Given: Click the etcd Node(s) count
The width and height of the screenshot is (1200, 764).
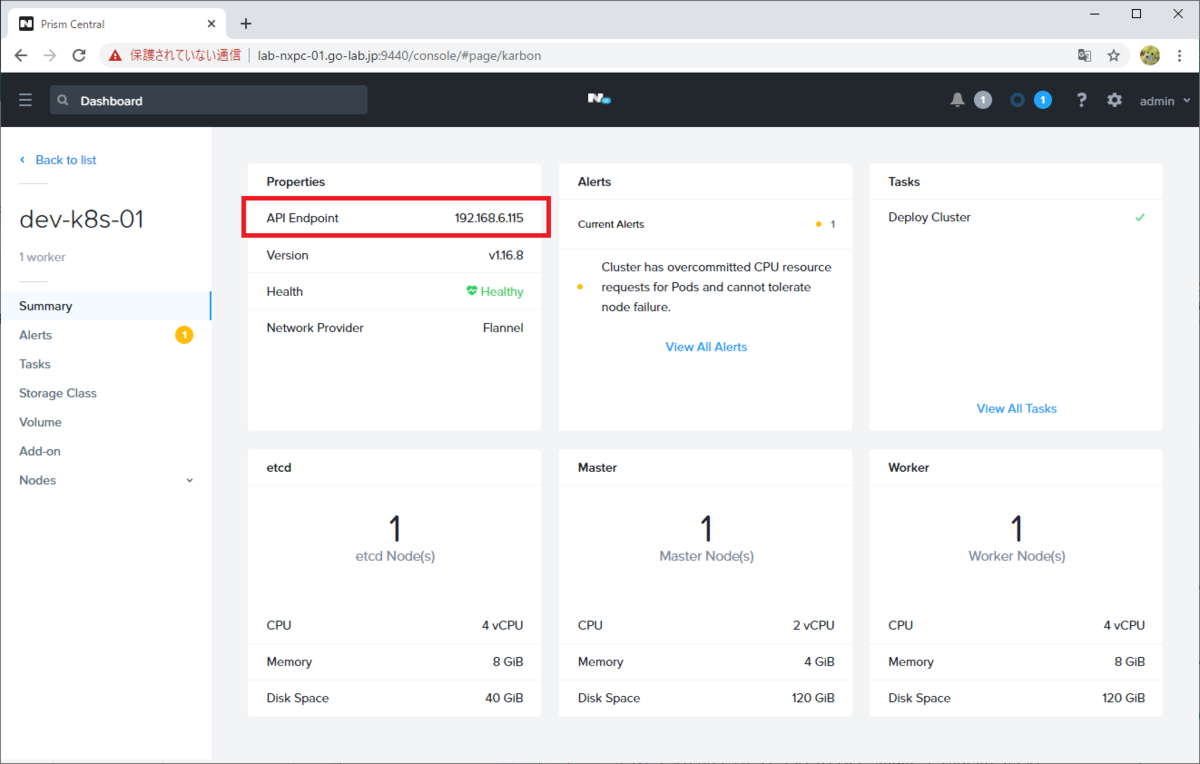Looking at the screenshot, I should [x=394, y=528].
